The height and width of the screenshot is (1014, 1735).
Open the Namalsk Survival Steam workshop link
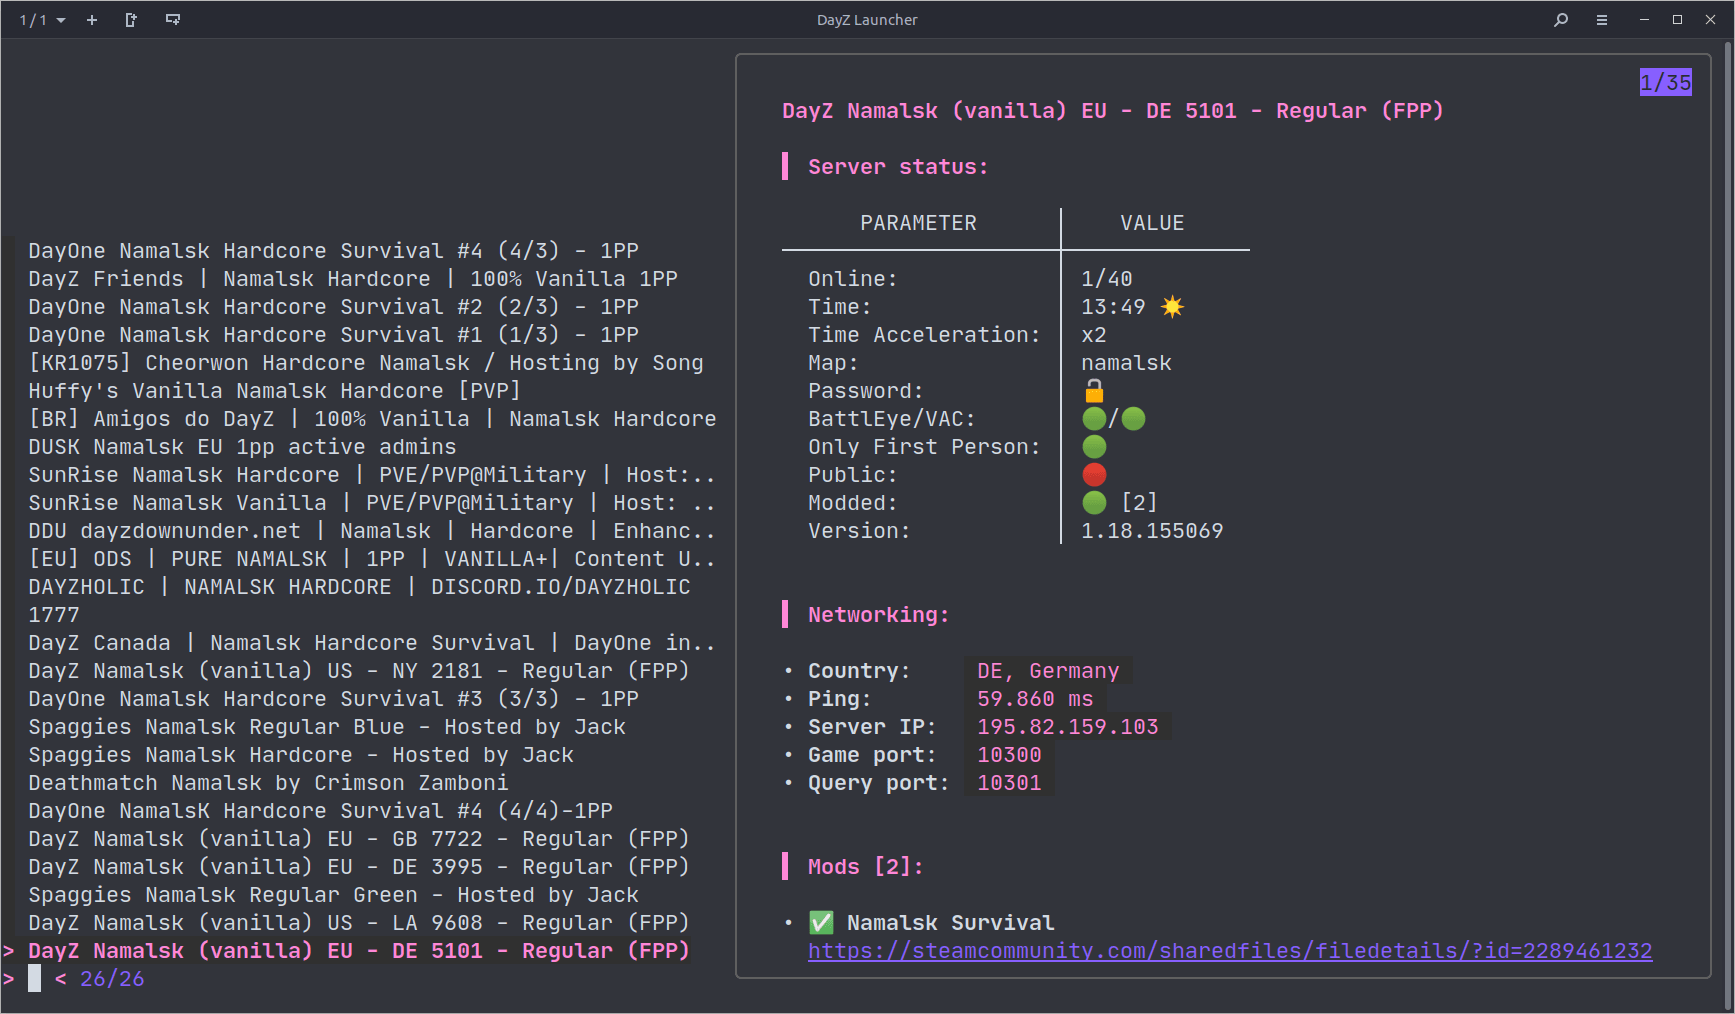[x=1230, y=951]
